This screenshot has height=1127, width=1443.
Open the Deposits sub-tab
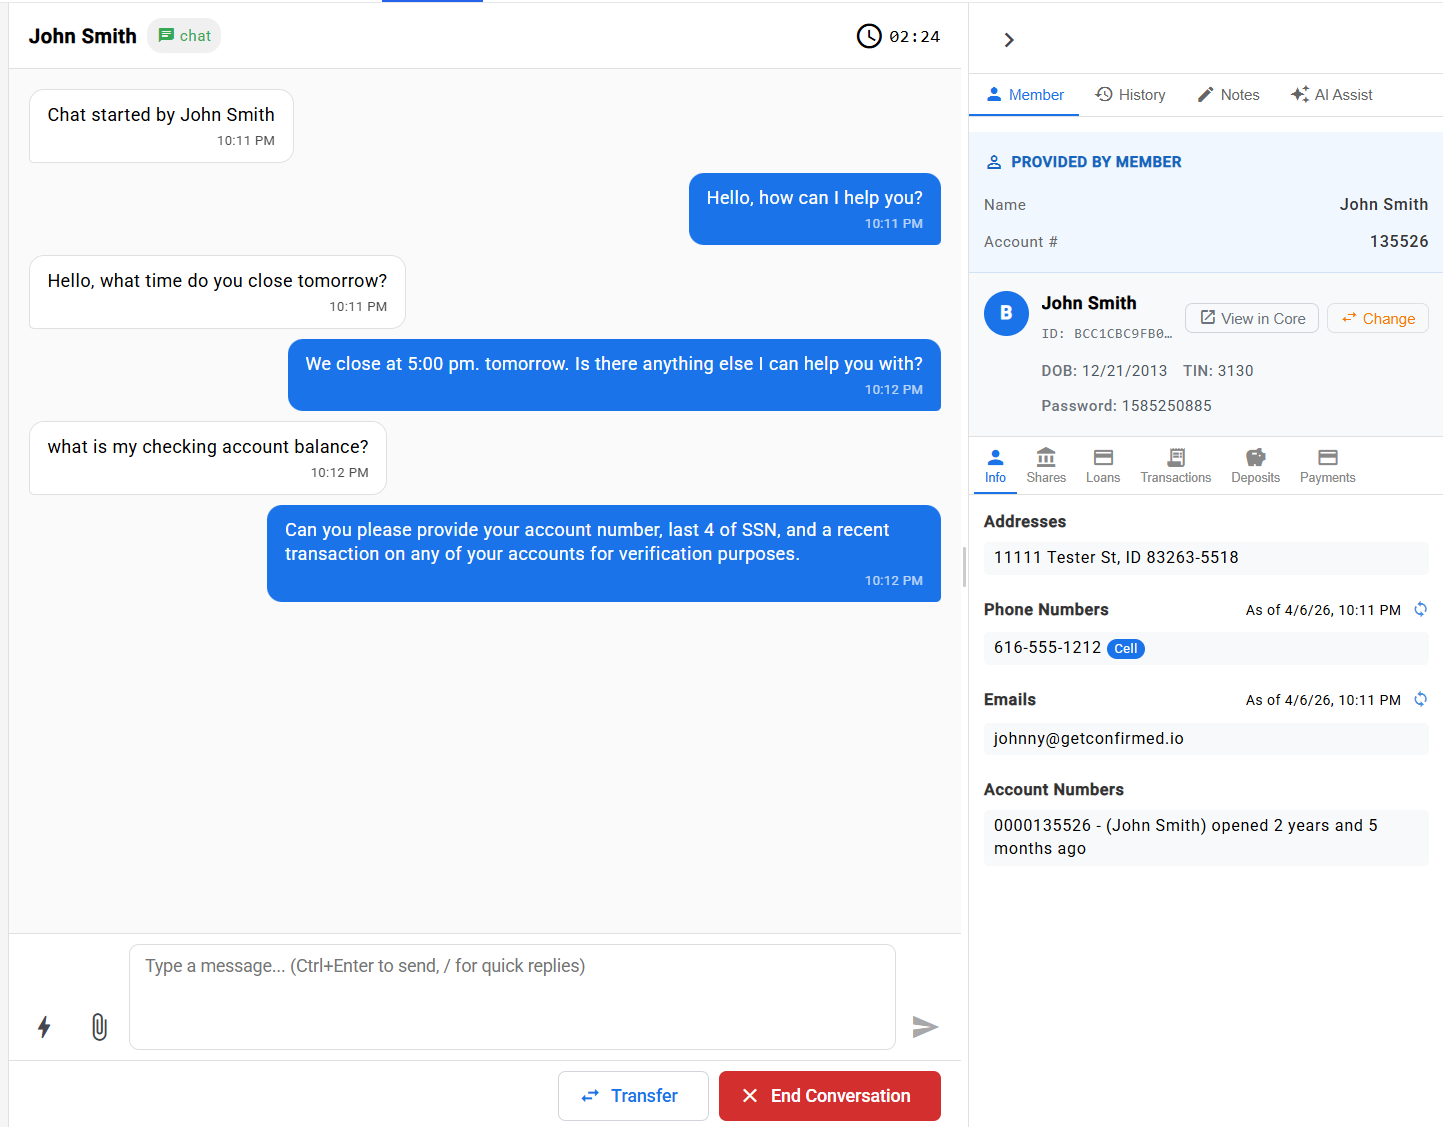point(1255,466)
